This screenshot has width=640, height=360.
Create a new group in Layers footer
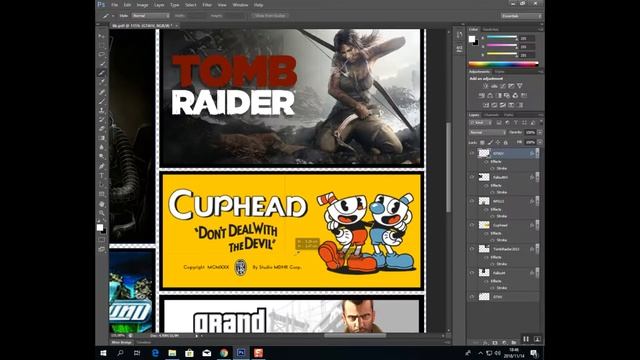point(513,342)
